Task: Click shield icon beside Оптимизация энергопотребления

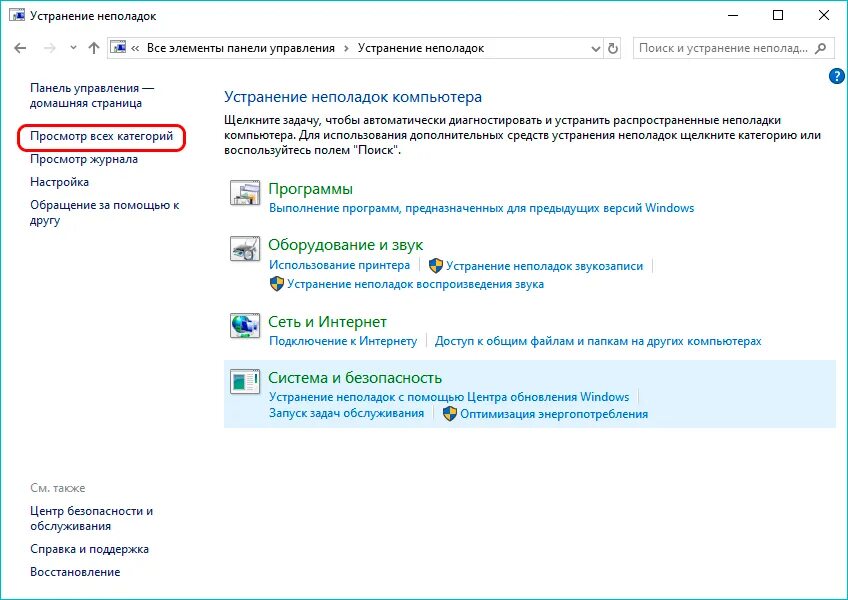Action: point(450,414)
